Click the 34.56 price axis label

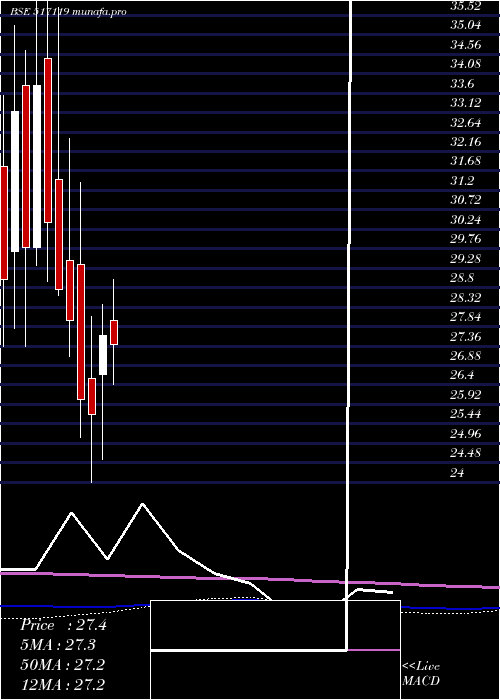[x=465, y=45]
